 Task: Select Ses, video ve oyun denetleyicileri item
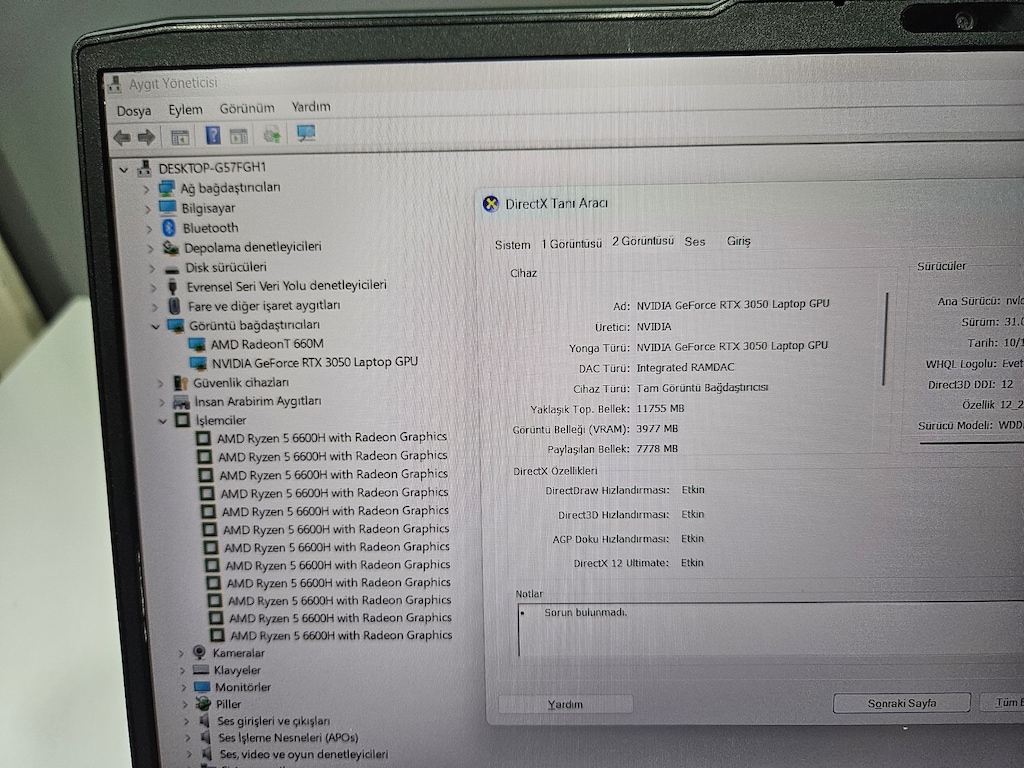[x=304, y=754]
